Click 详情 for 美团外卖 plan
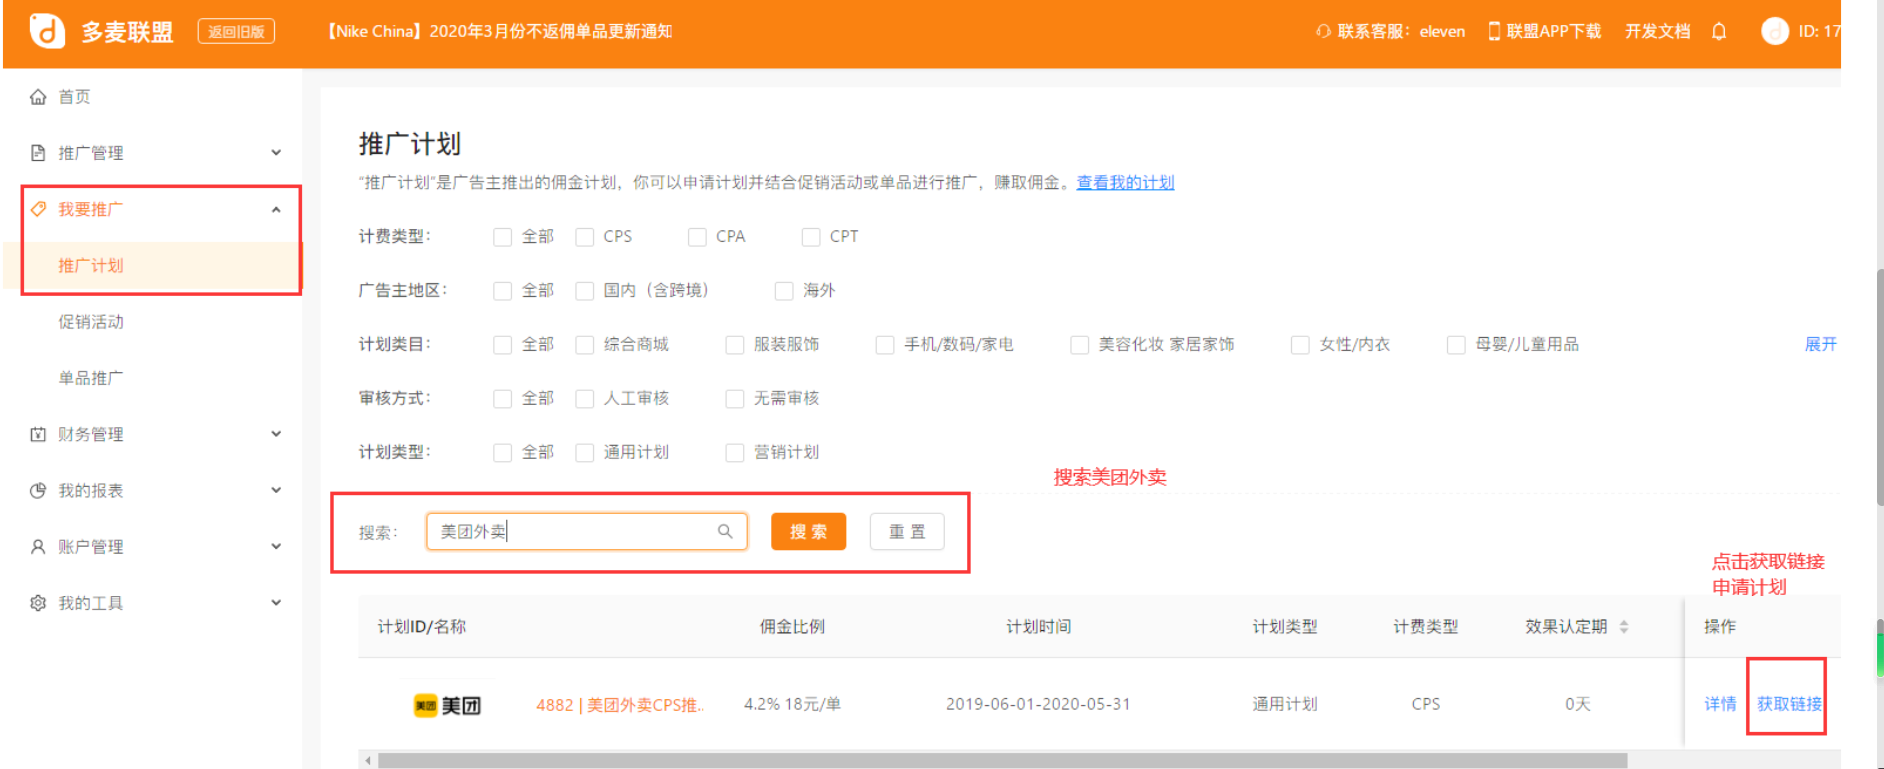Screen dimensions: 1884x769 1720,704
